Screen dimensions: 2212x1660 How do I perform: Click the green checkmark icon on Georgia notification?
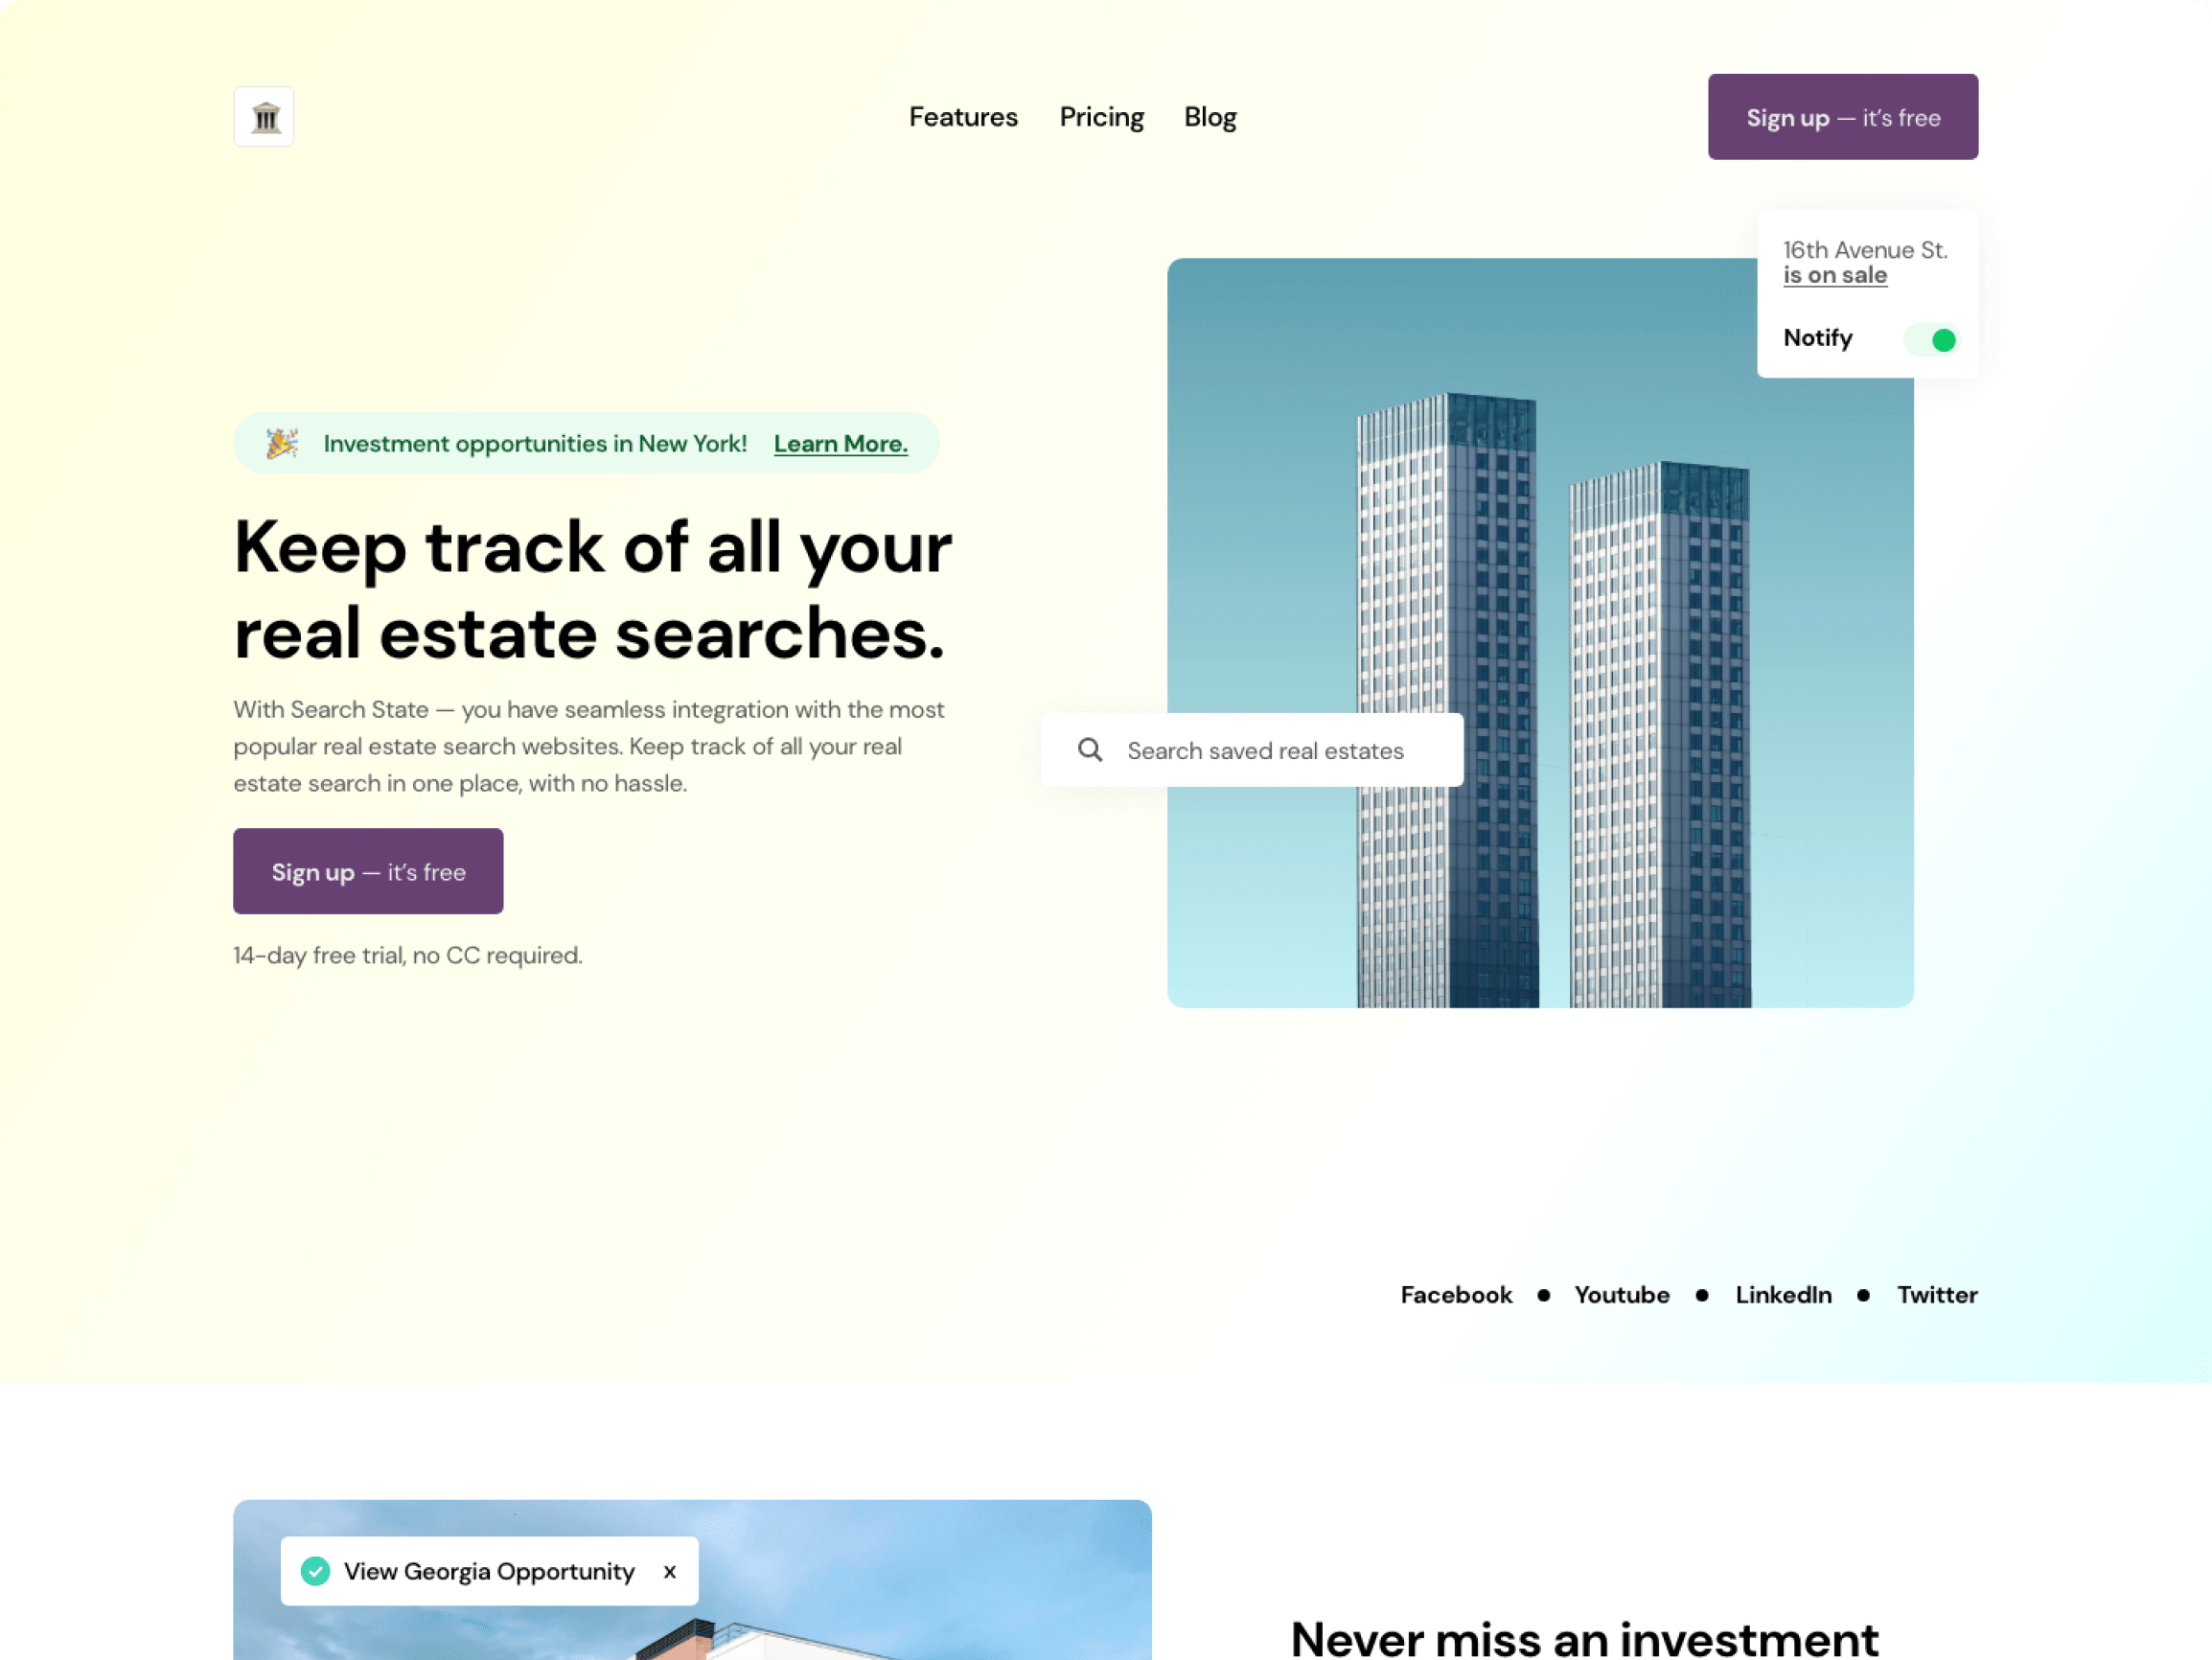[x=315, y=1569]
